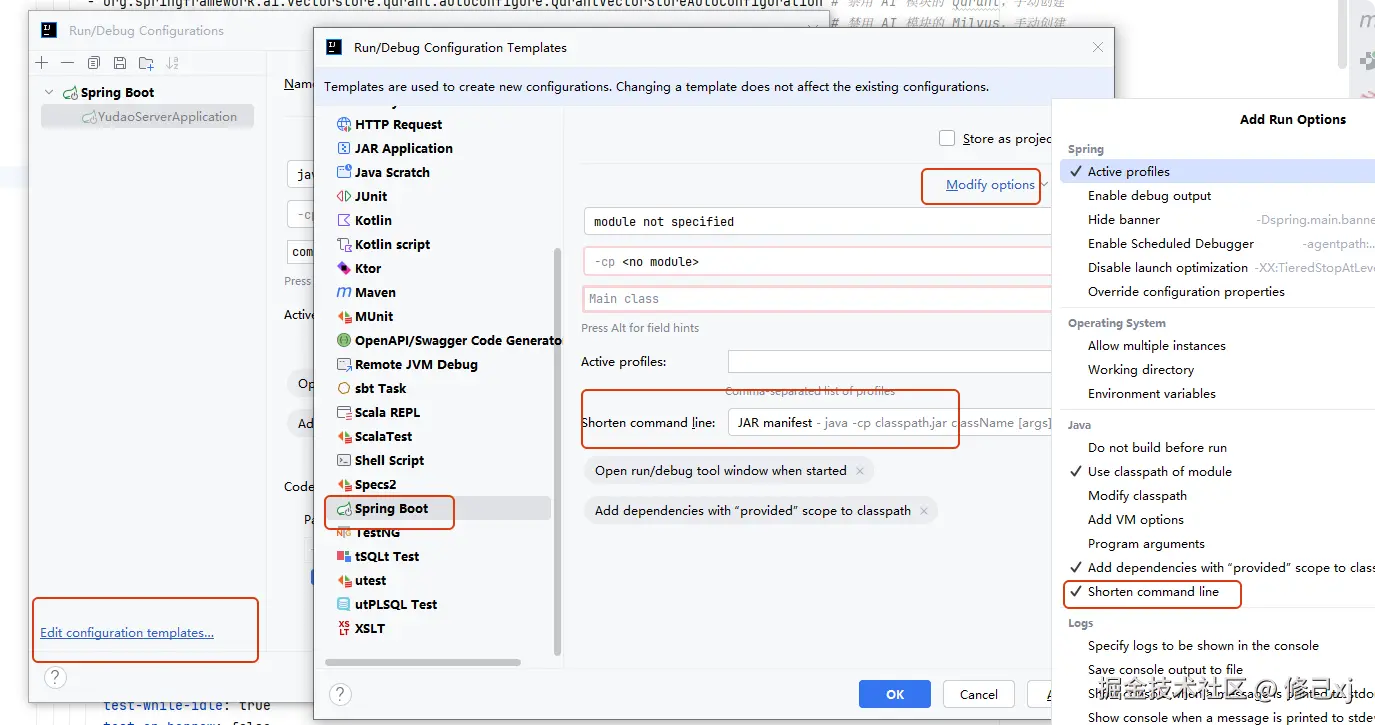Image resolution: width=1375 pixels, height=725 pixels.
Task: Focus the Active profiles text field
Action: coord(890,362)
